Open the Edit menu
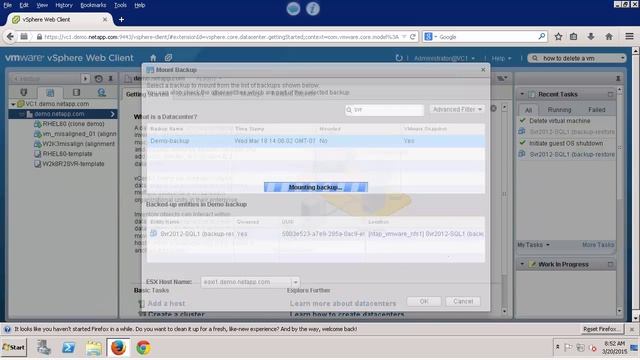The image size is (640, 360). [x=24, y=5]
